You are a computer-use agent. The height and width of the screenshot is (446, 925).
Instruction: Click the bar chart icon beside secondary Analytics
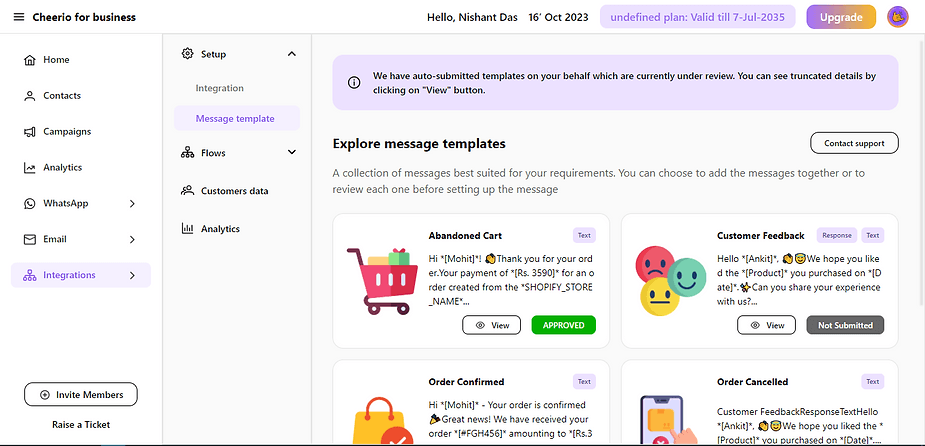(x=188, y=228)
